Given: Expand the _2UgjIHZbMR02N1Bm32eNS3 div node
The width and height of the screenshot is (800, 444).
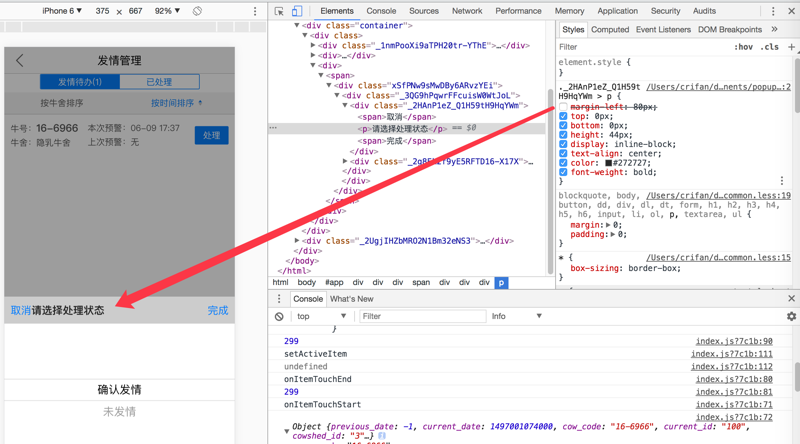Looking at the screenshot, I should (296, 240).
